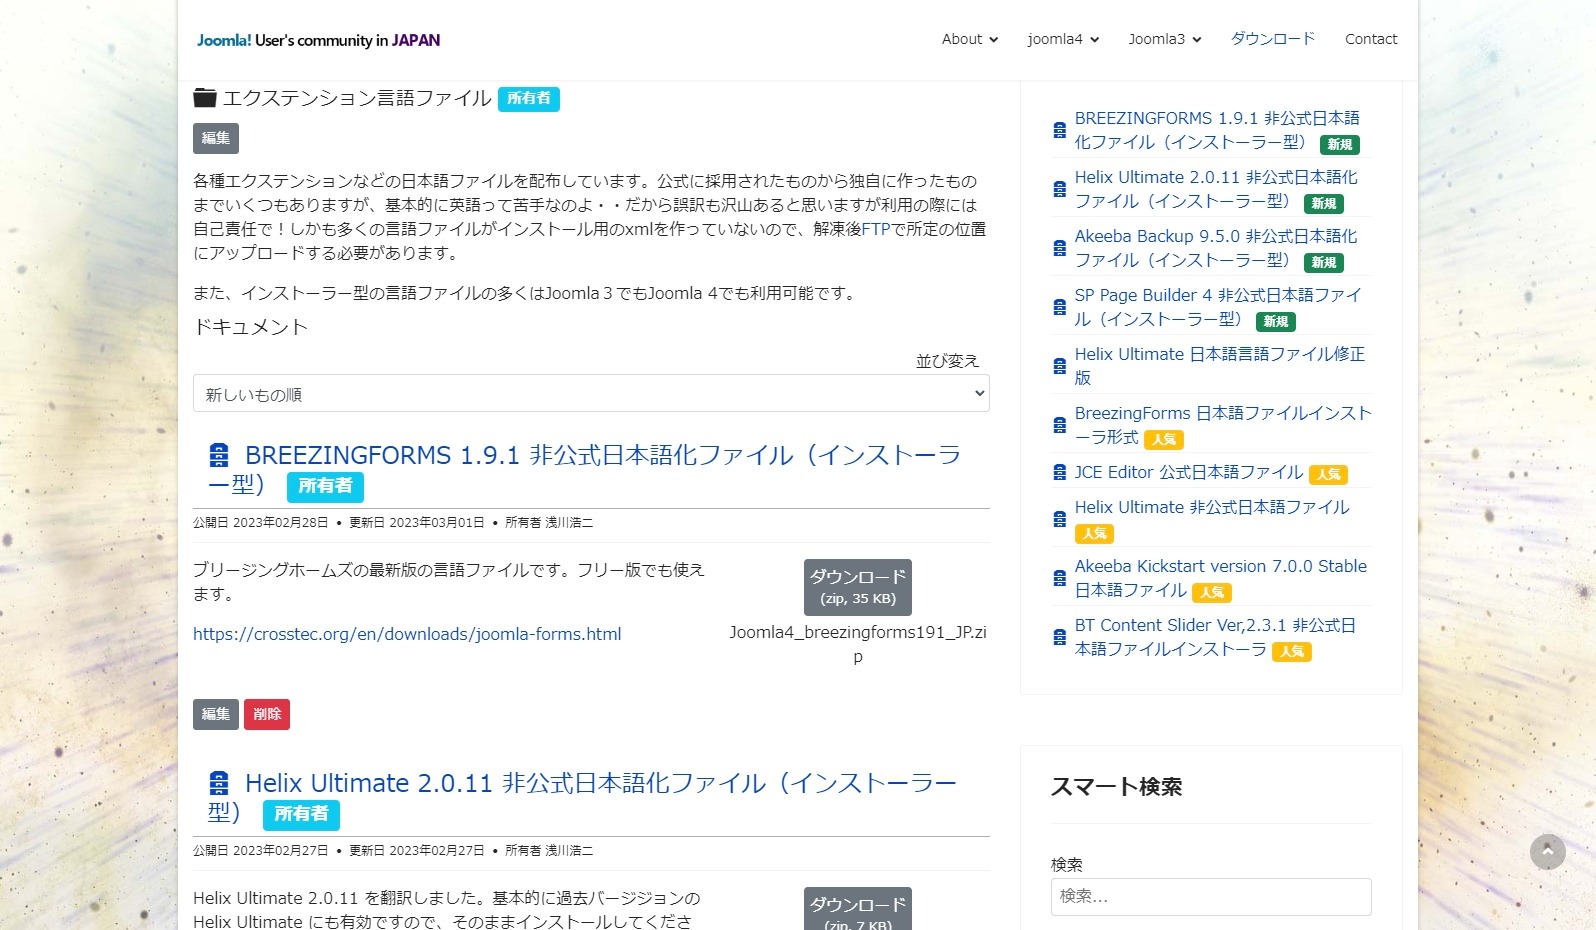Click the 新規 badge on sidebar BREEZINGFORMS entry
The height and width of the screenshot is (930, 1596).
pos(1340,144)
